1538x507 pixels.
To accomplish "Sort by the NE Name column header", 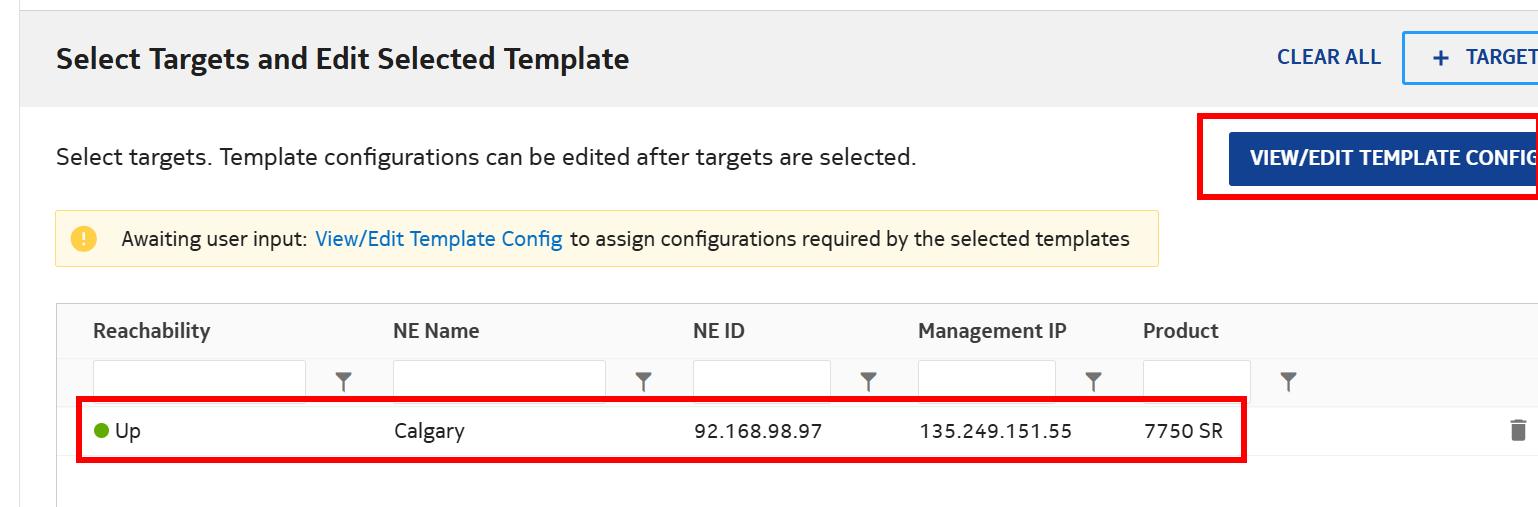I will 436,331.
